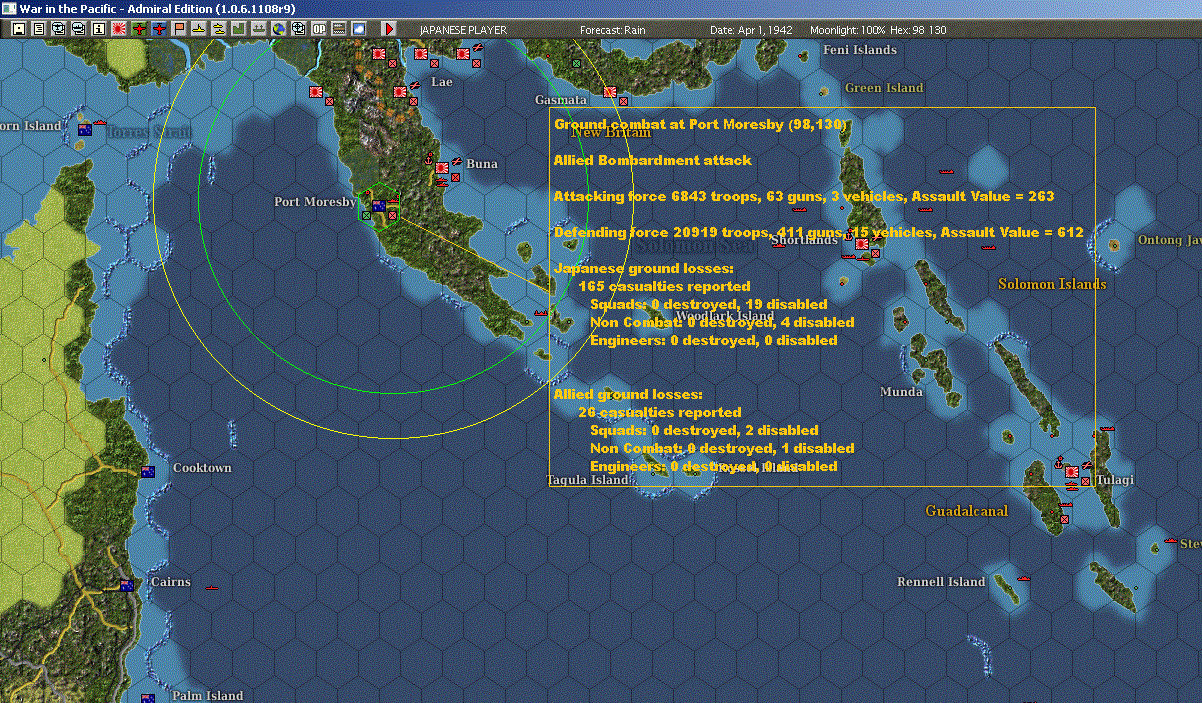1202x703 pixels.
Task: Click the red play arrow button
Action: pos(389,29)
